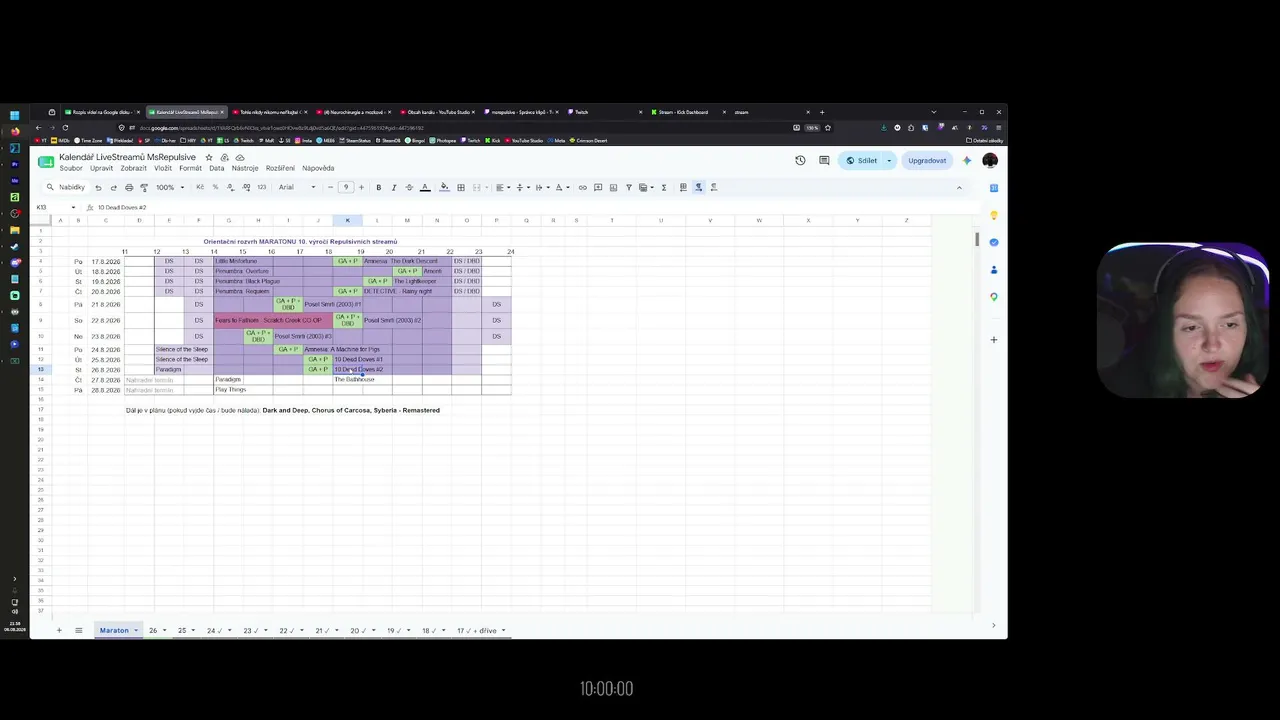Image resolution: width=1280 pixels, height=720 pixels.
Task: Click the functions sigma icon
Action: 664,187
